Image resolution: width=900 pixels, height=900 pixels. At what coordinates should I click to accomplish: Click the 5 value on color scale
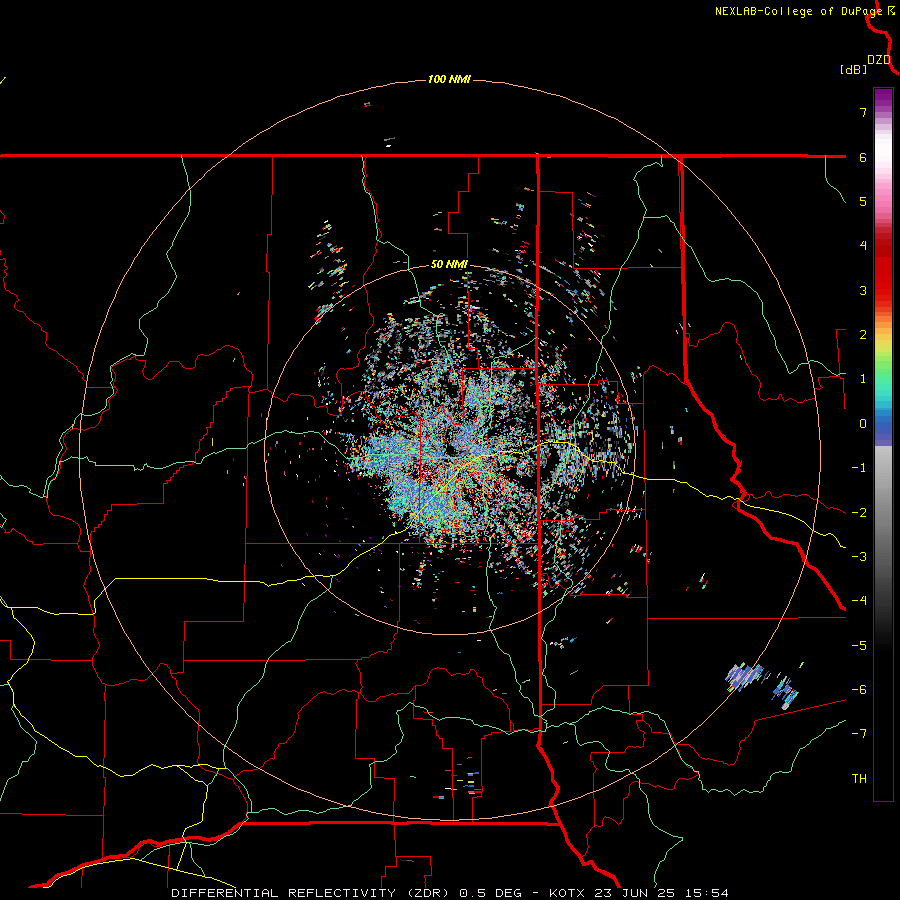(863, 201)
